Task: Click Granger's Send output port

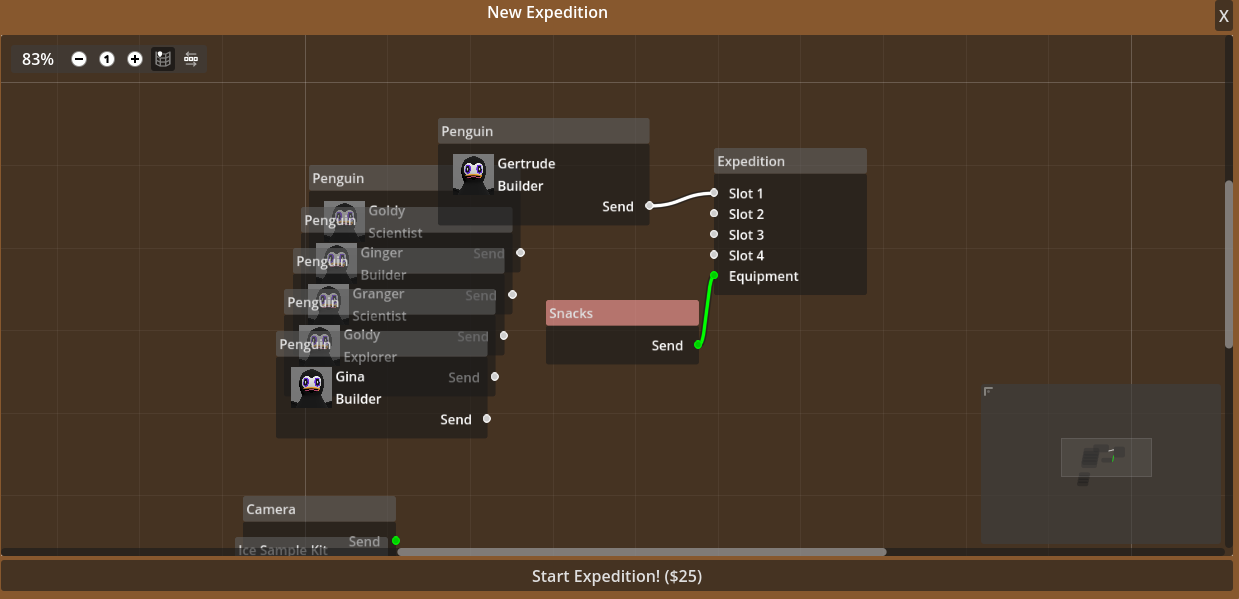Action: 504,336
